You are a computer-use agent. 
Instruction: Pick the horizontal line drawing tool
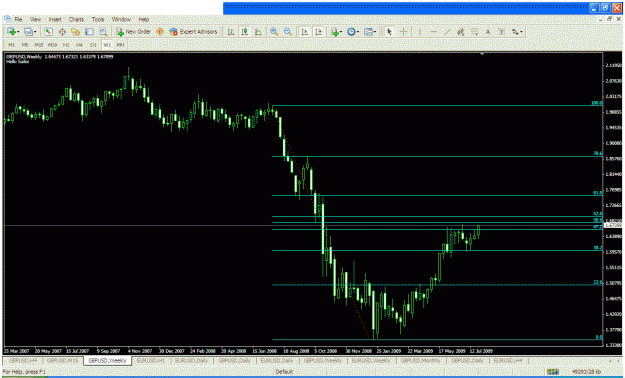pyautogui.click(x=433, y=32)
